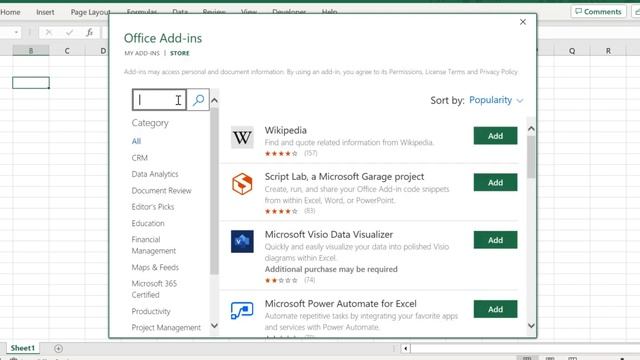Open the Wikipedia add-in logo
640x360 pixels.
(242, 138)
